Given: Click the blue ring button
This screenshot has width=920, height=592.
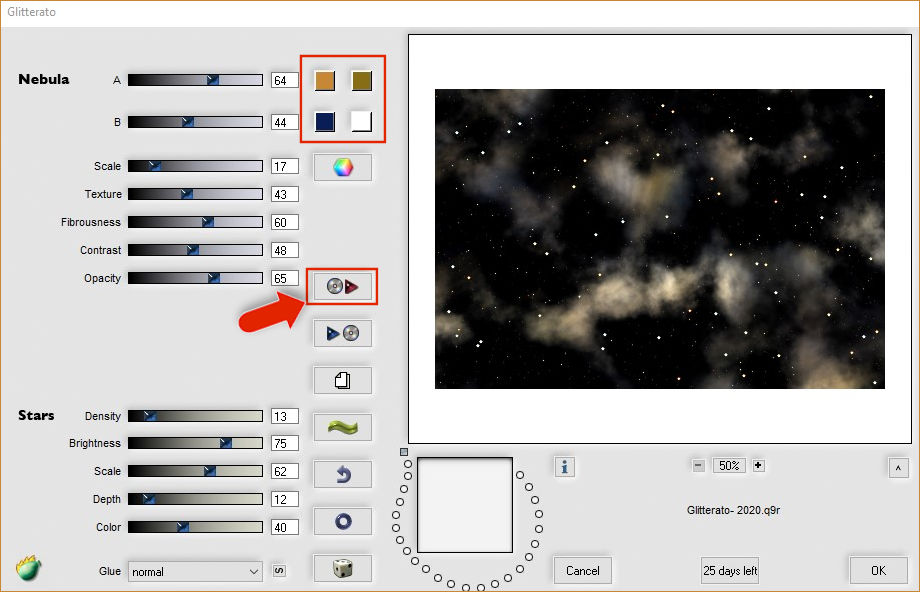Looking at the screenshot, I should point(342,521).
